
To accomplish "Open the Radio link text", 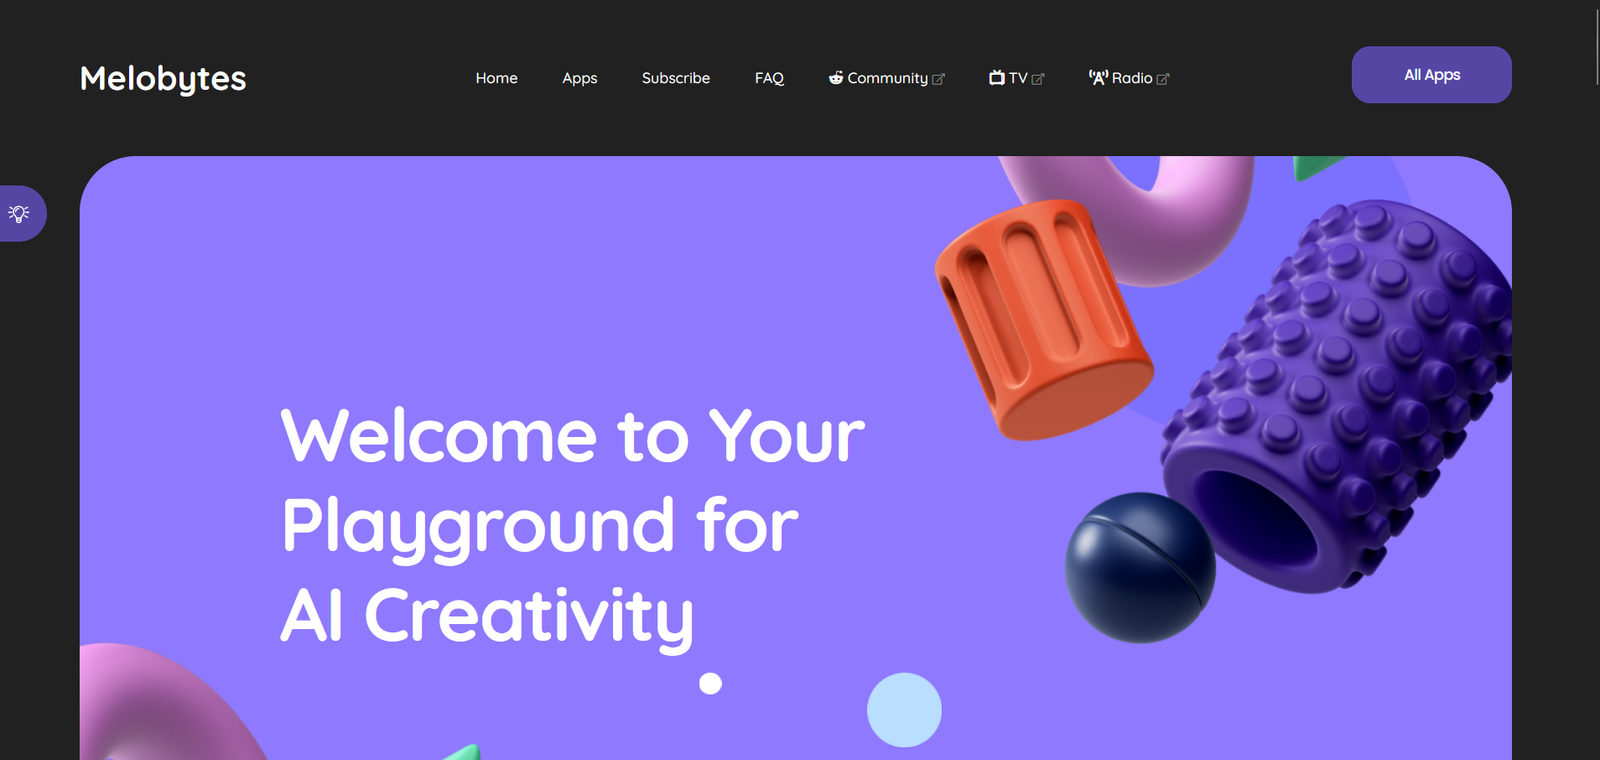I will pos(1132,78).
